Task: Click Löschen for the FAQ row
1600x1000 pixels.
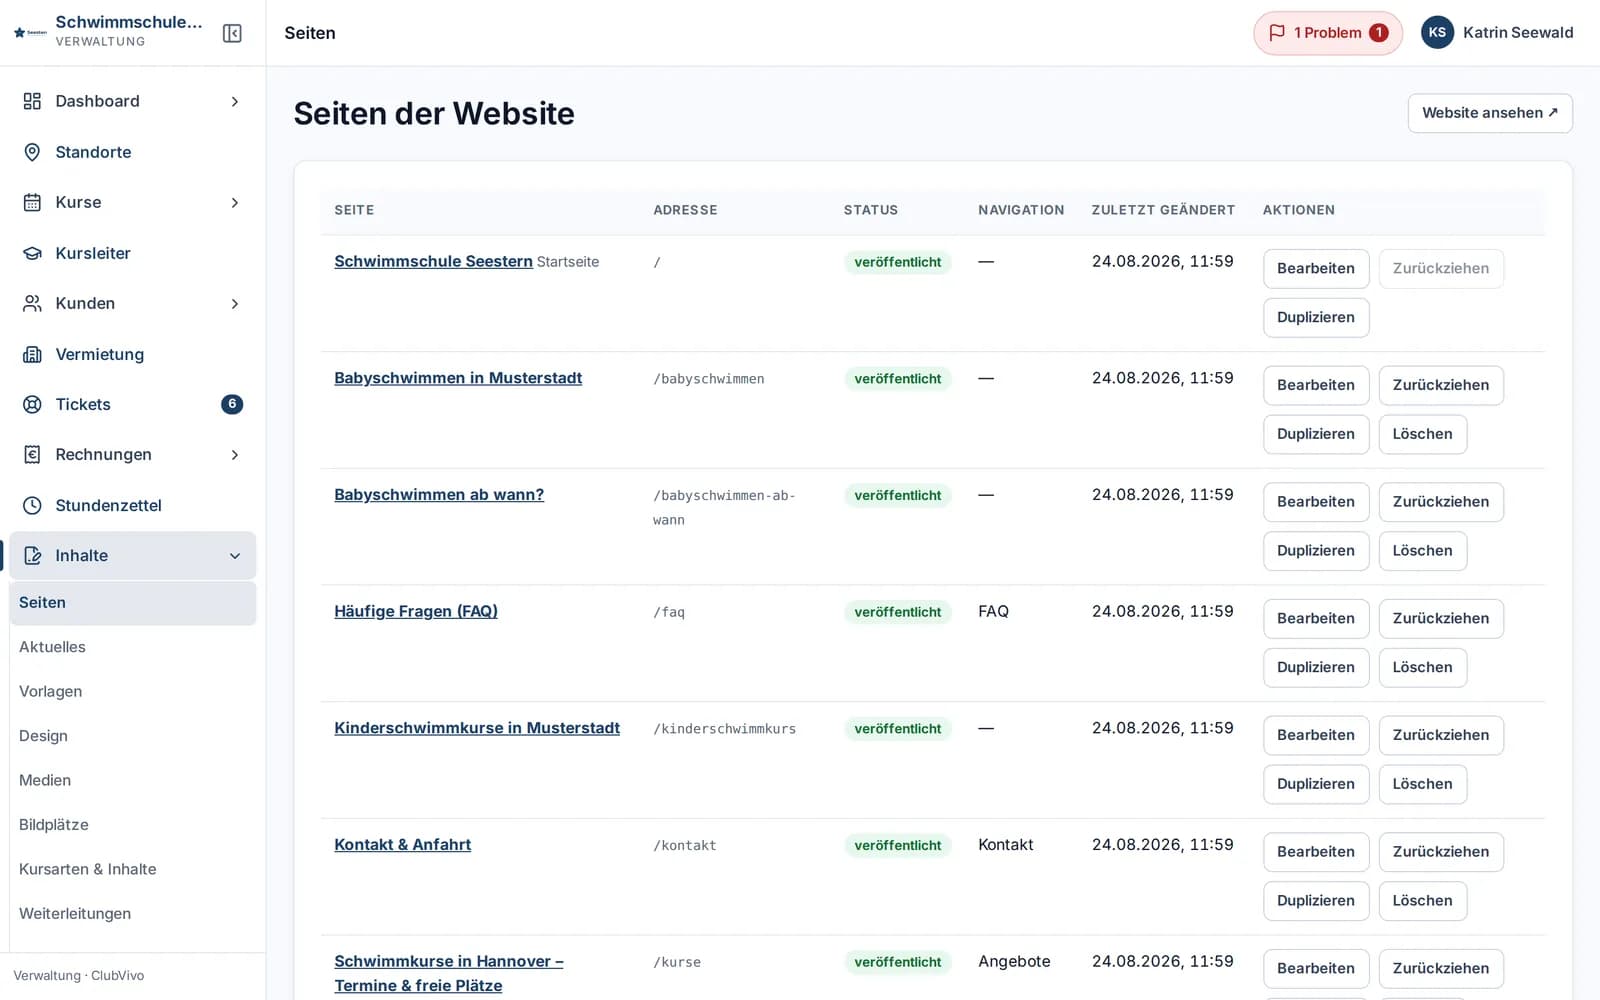Action: point(1423,668)
